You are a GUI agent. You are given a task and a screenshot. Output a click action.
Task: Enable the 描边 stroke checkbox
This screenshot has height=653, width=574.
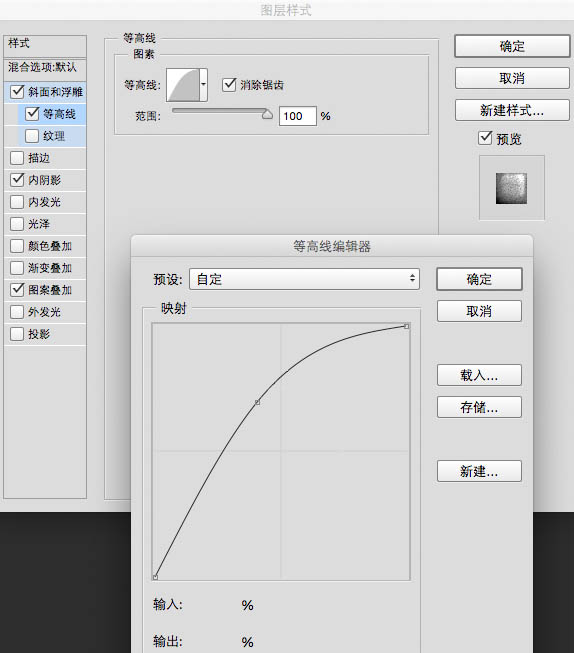pos(17,158)
